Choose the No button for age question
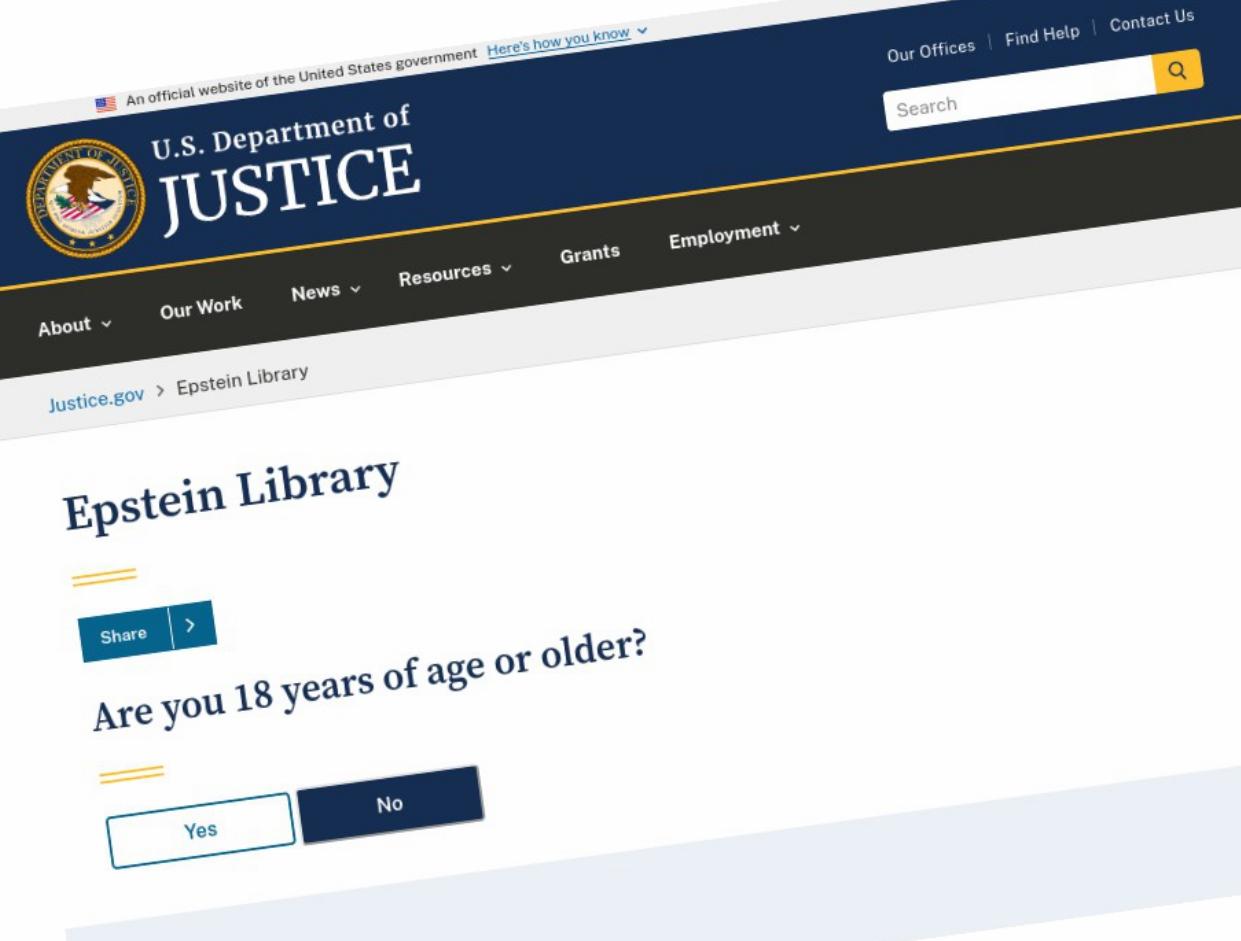 [x=390, y=804]
